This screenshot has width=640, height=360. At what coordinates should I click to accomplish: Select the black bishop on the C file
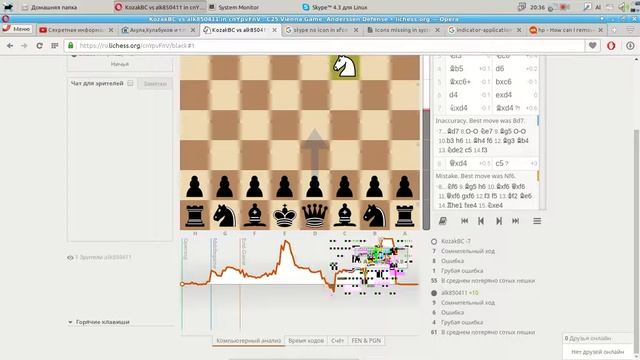click(344, 216)
